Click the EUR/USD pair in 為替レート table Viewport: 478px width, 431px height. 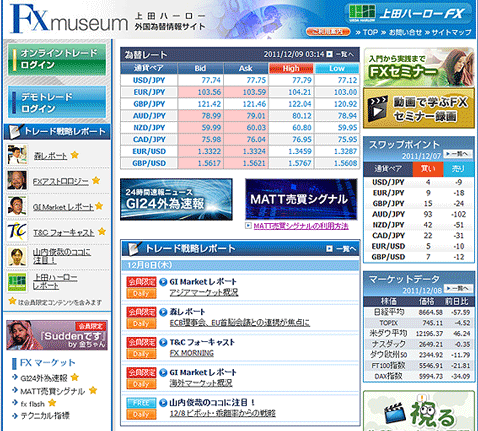[149, 151]
